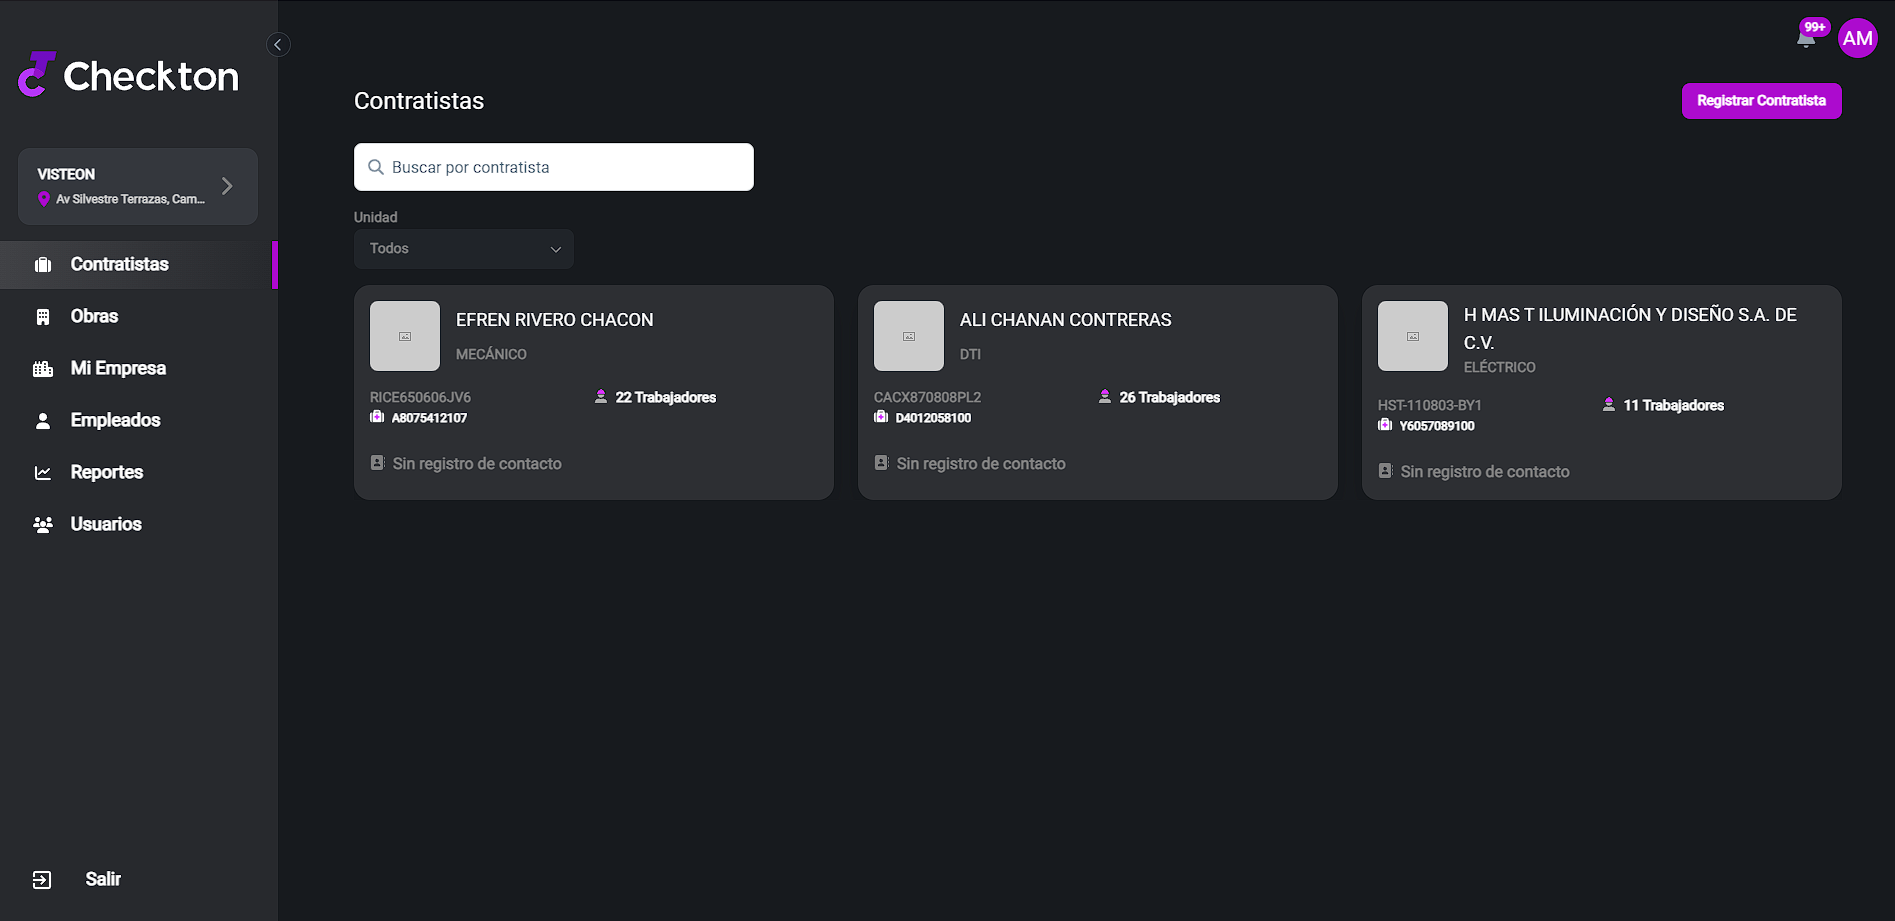The height and width of the screenshot is (921, 1895).
Task: Click registration number D4012058100
Action: point(933,418)
